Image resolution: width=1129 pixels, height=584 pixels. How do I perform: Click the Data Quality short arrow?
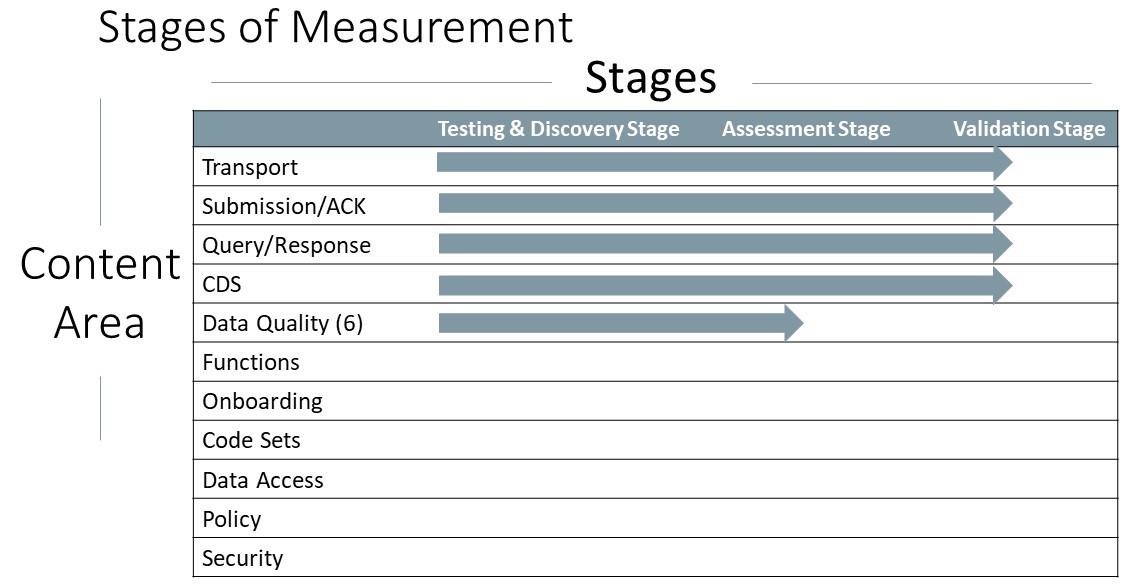[x=621, y=323]
